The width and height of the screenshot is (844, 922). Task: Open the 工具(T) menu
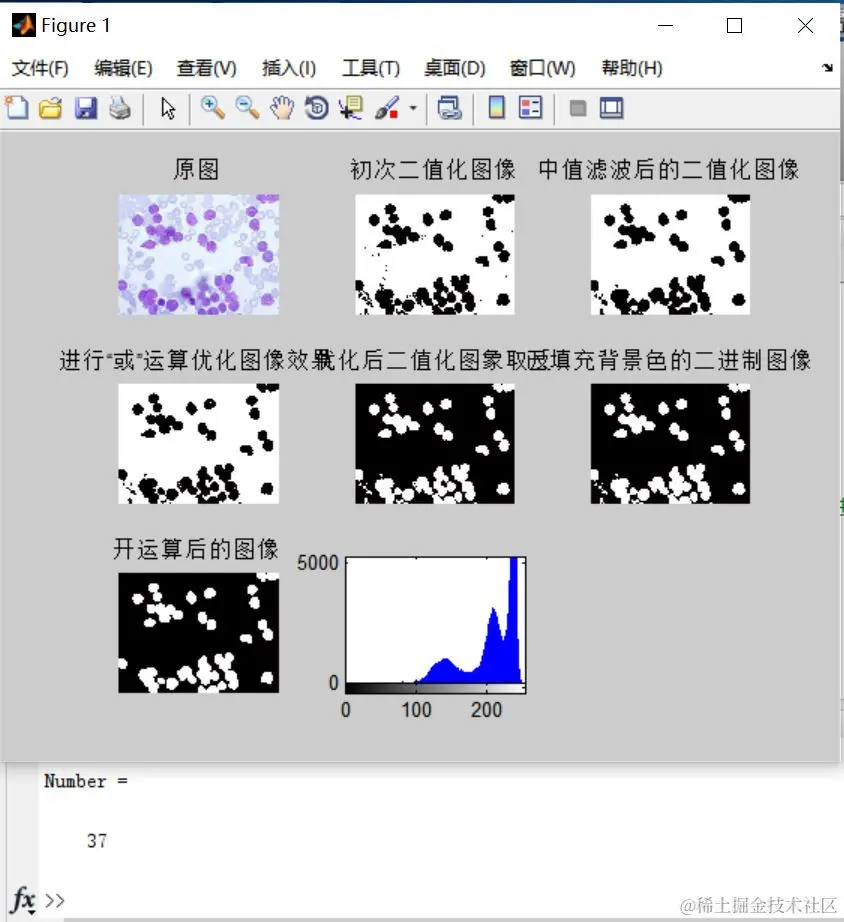(371, 68)
